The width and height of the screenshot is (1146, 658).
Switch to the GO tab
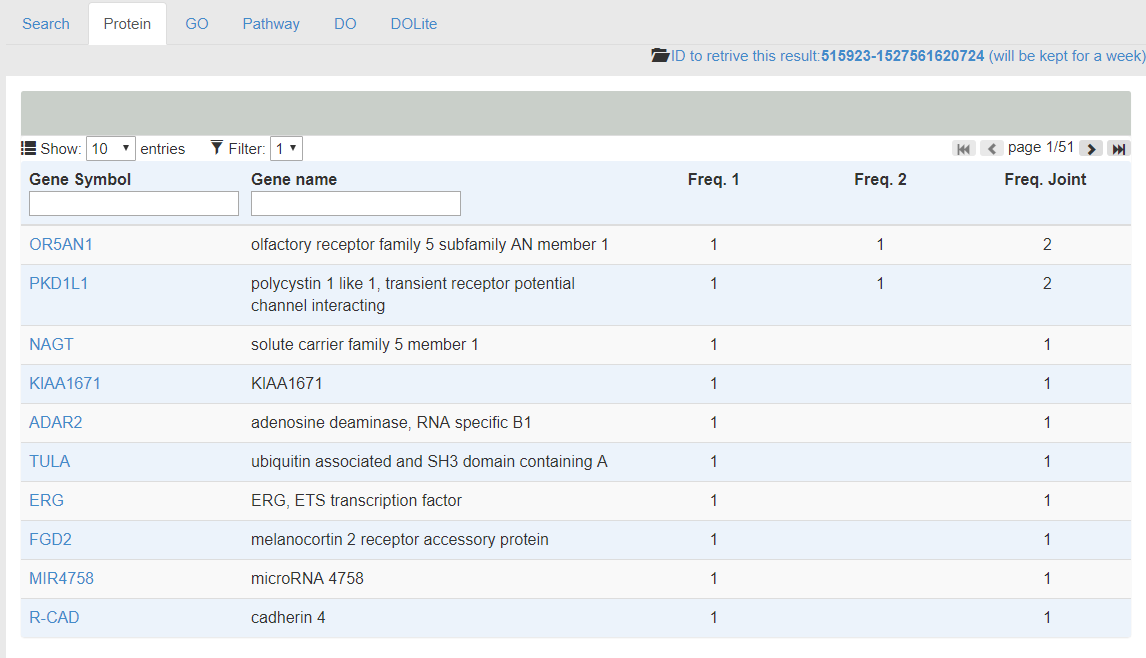click(197, 24)
